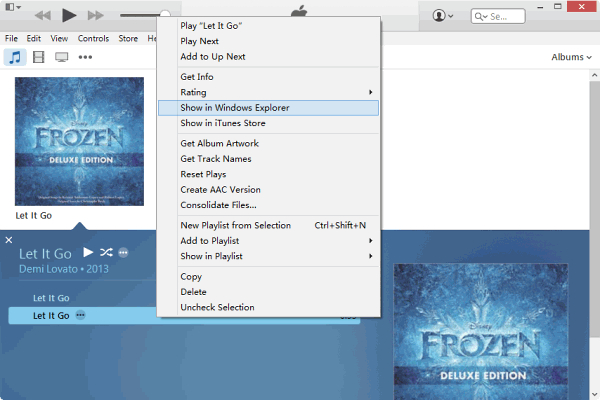
Task: Adjust the volume slider knob
Action: point(163,16)
